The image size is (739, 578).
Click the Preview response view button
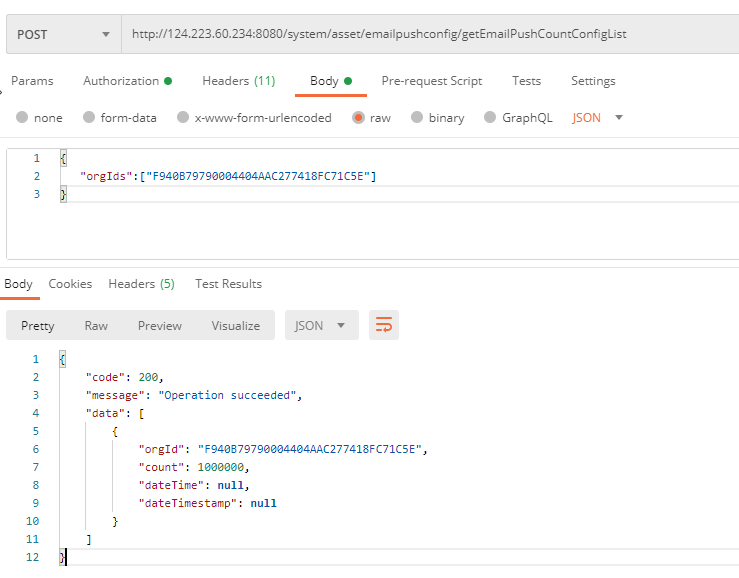pos(160,325)
